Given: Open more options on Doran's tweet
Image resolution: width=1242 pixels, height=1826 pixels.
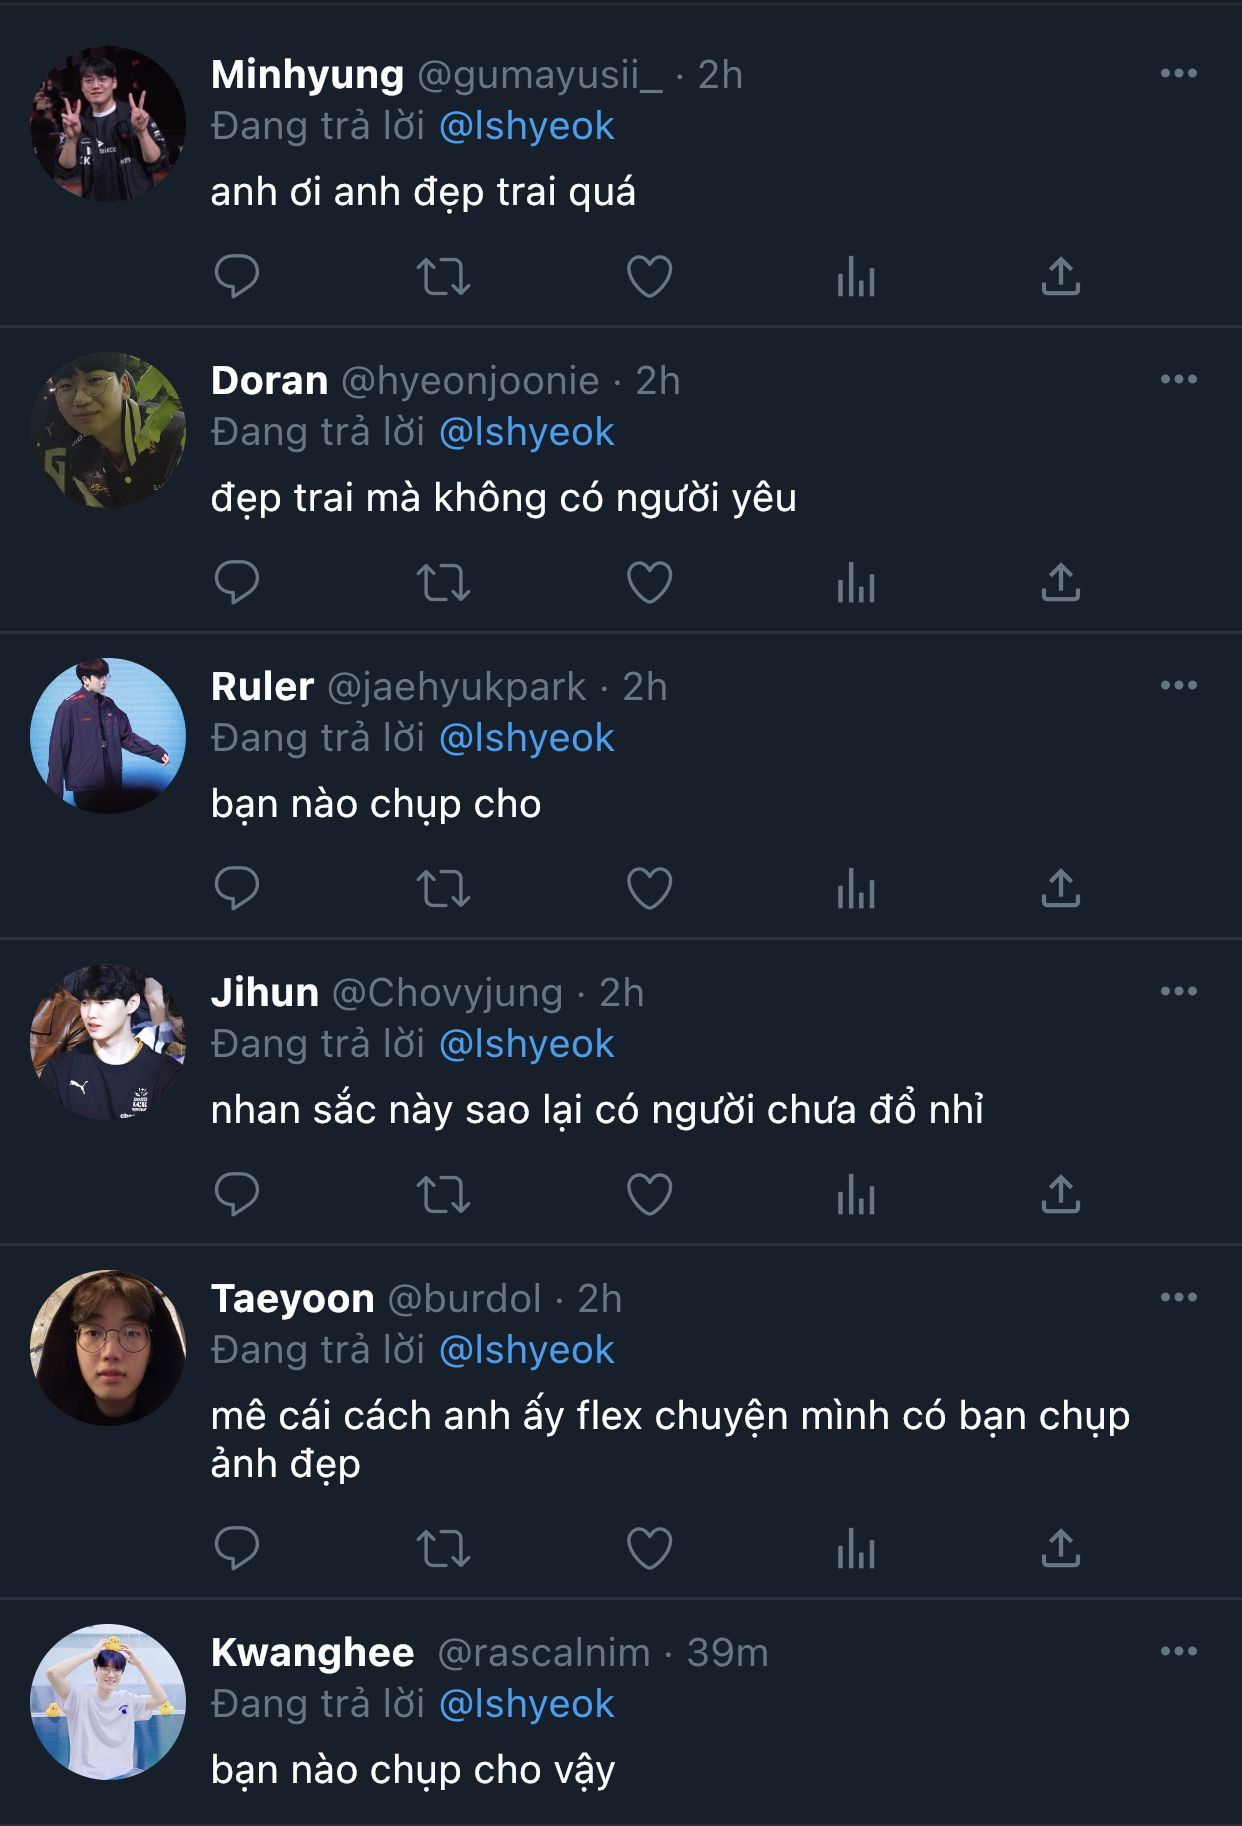Looking at the screenshot, I should [1179, 380].
